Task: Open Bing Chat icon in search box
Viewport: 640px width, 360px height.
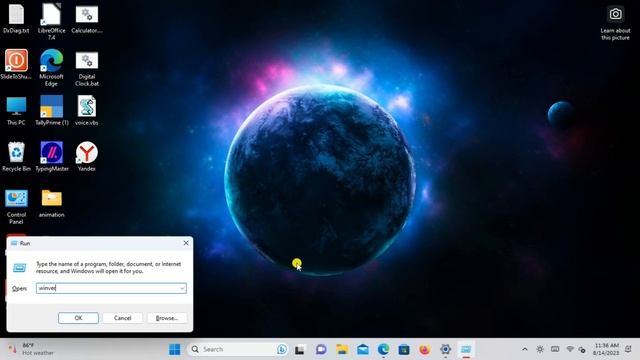Action: point(282,349)
